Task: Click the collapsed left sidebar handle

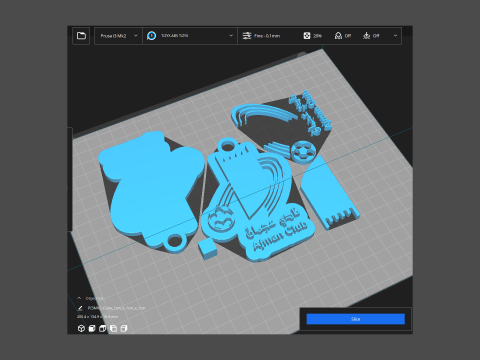Action: (x=70, y=179)
